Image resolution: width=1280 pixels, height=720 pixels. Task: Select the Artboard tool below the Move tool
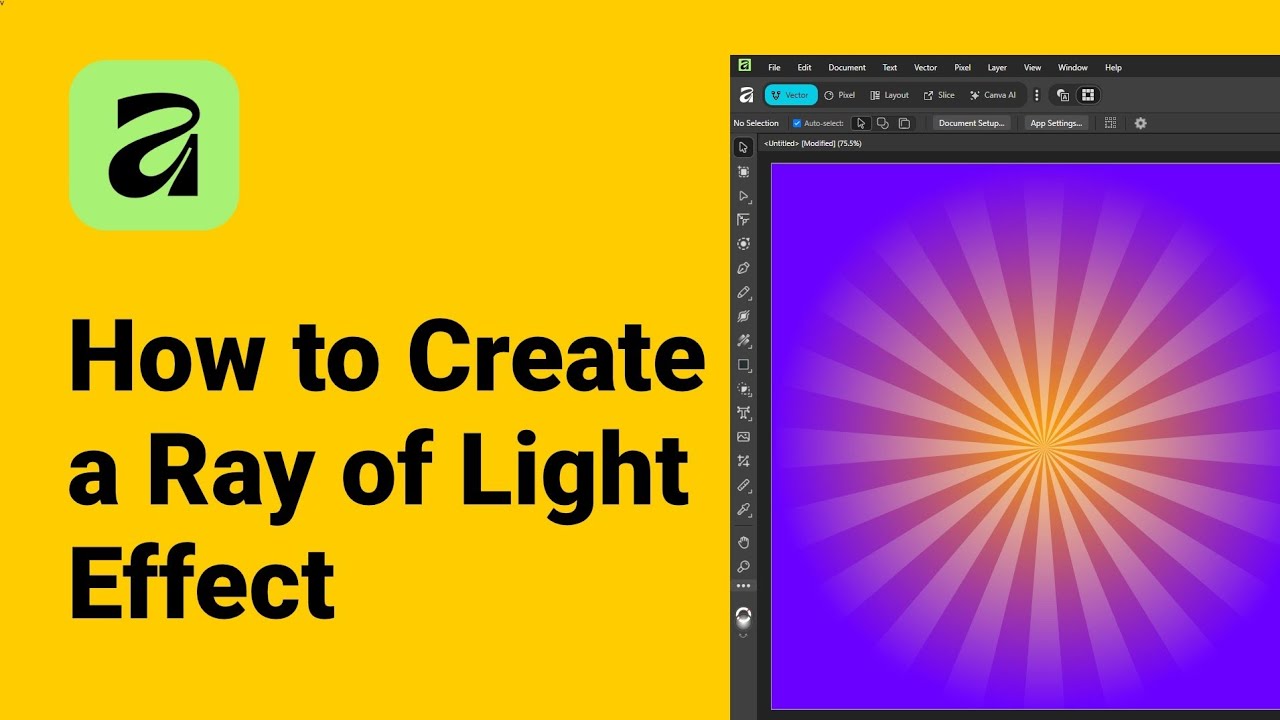pos(743,172)
